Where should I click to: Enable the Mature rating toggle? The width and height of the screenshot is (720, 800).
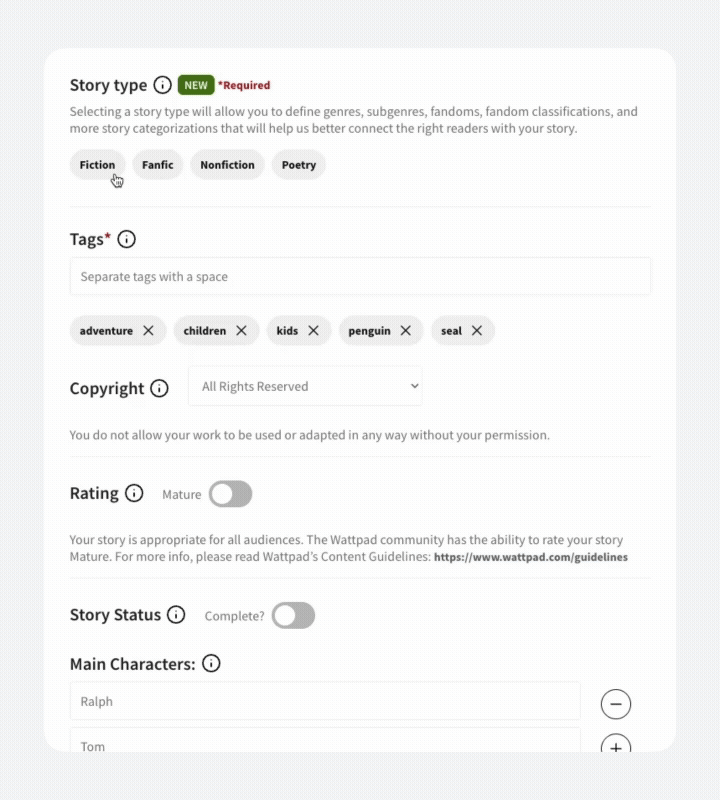(x=231, y=494)
